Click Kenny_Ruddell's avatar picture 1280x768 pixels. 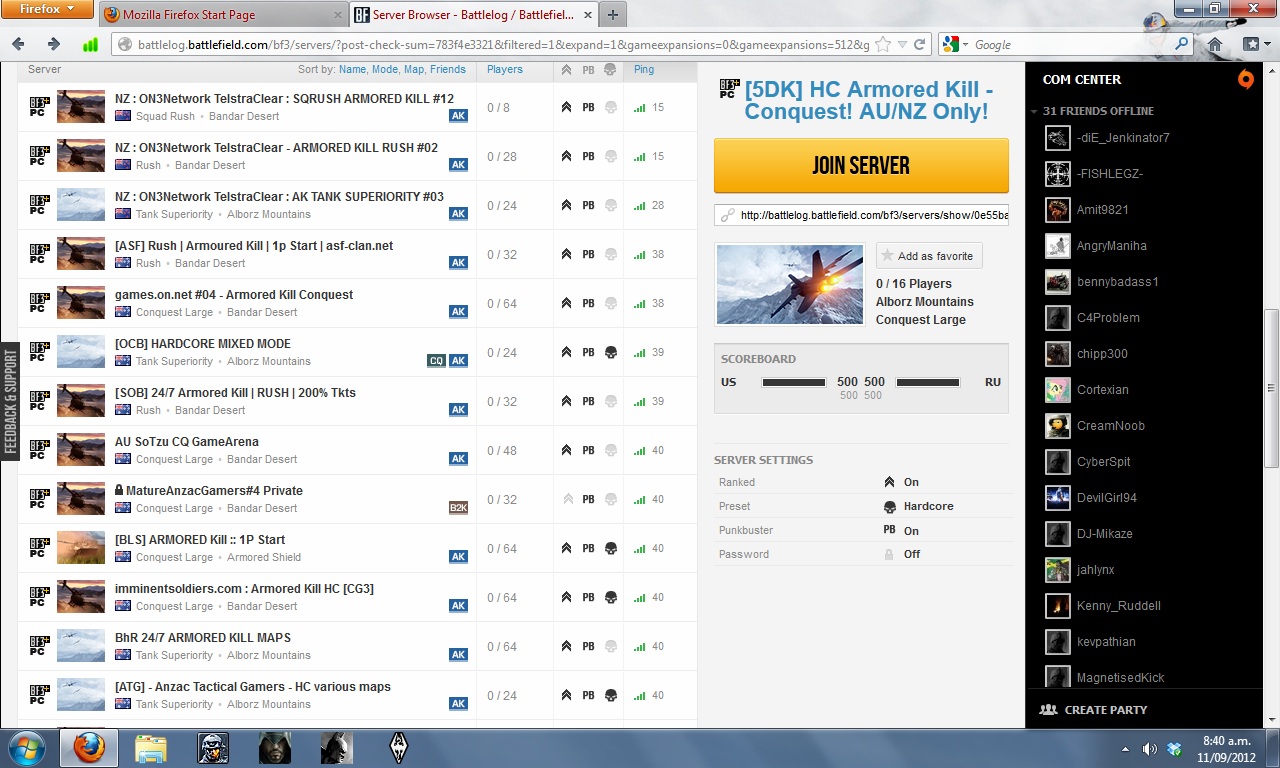tap(1058, 606)
